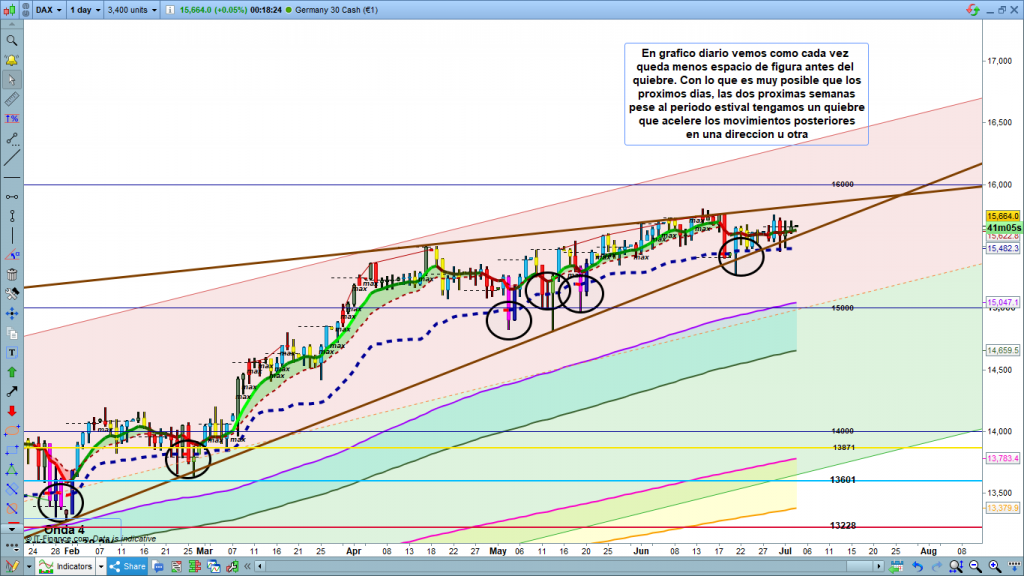1024x576 pixels.
Task: Select the ruler measurement tool
Action: [x=12, y=101]
